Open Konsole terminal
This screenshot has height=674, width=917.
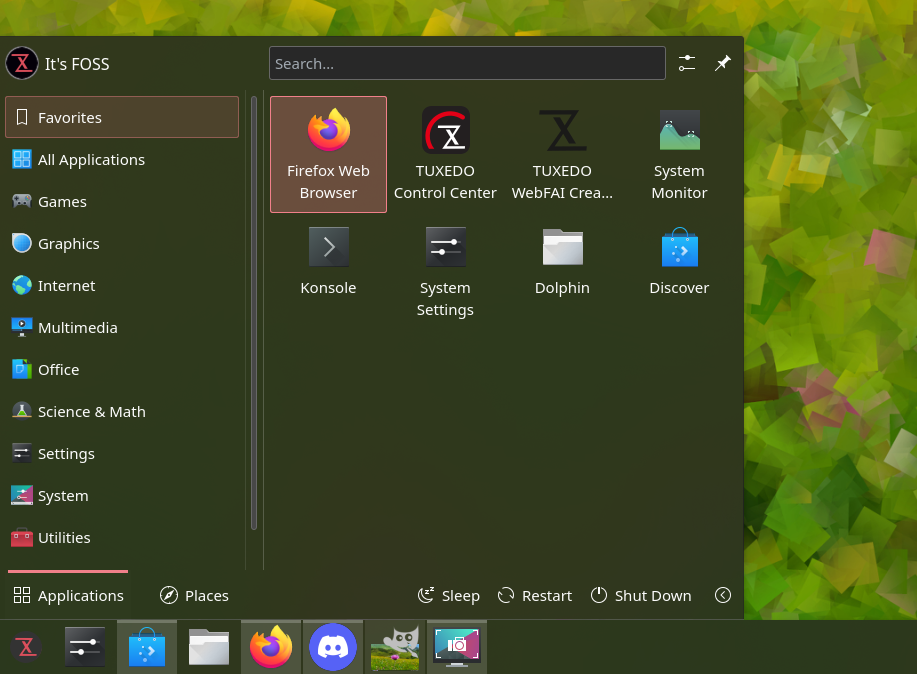coord(328,261)
